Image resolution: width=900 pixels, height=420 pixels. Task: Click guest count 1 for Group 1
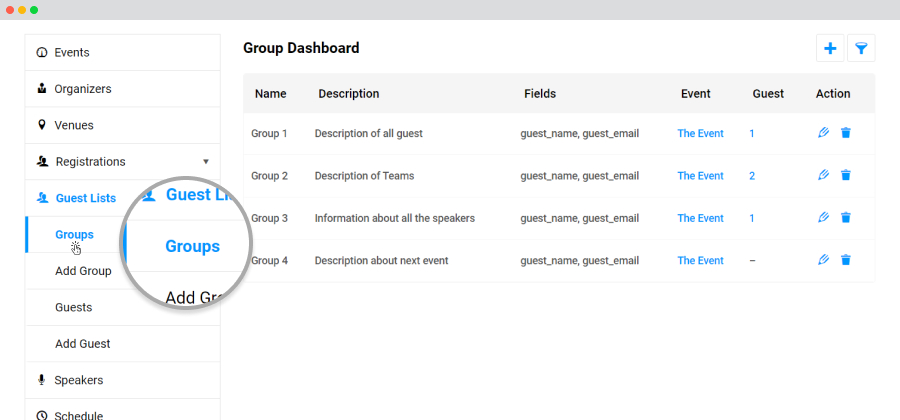click(752, 133)
